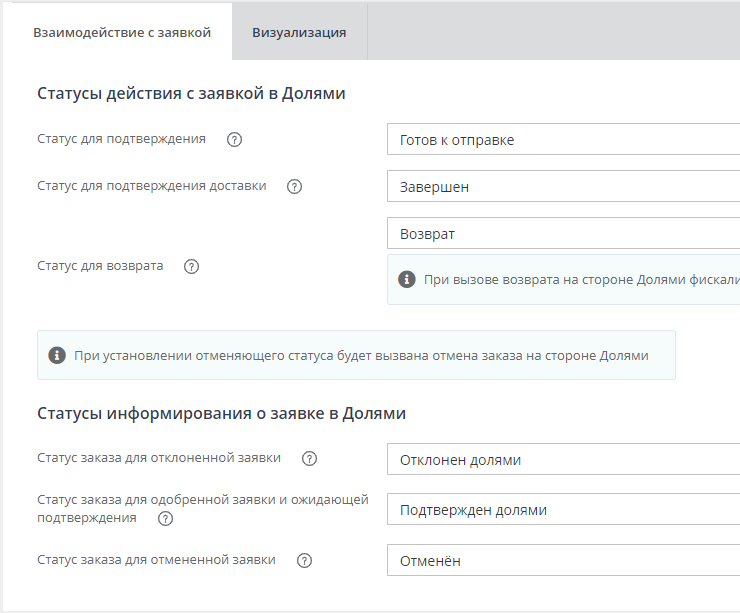Click the Статусы информирования о заявке heading
Screen dimensions: 740x613
coord(221,413)
